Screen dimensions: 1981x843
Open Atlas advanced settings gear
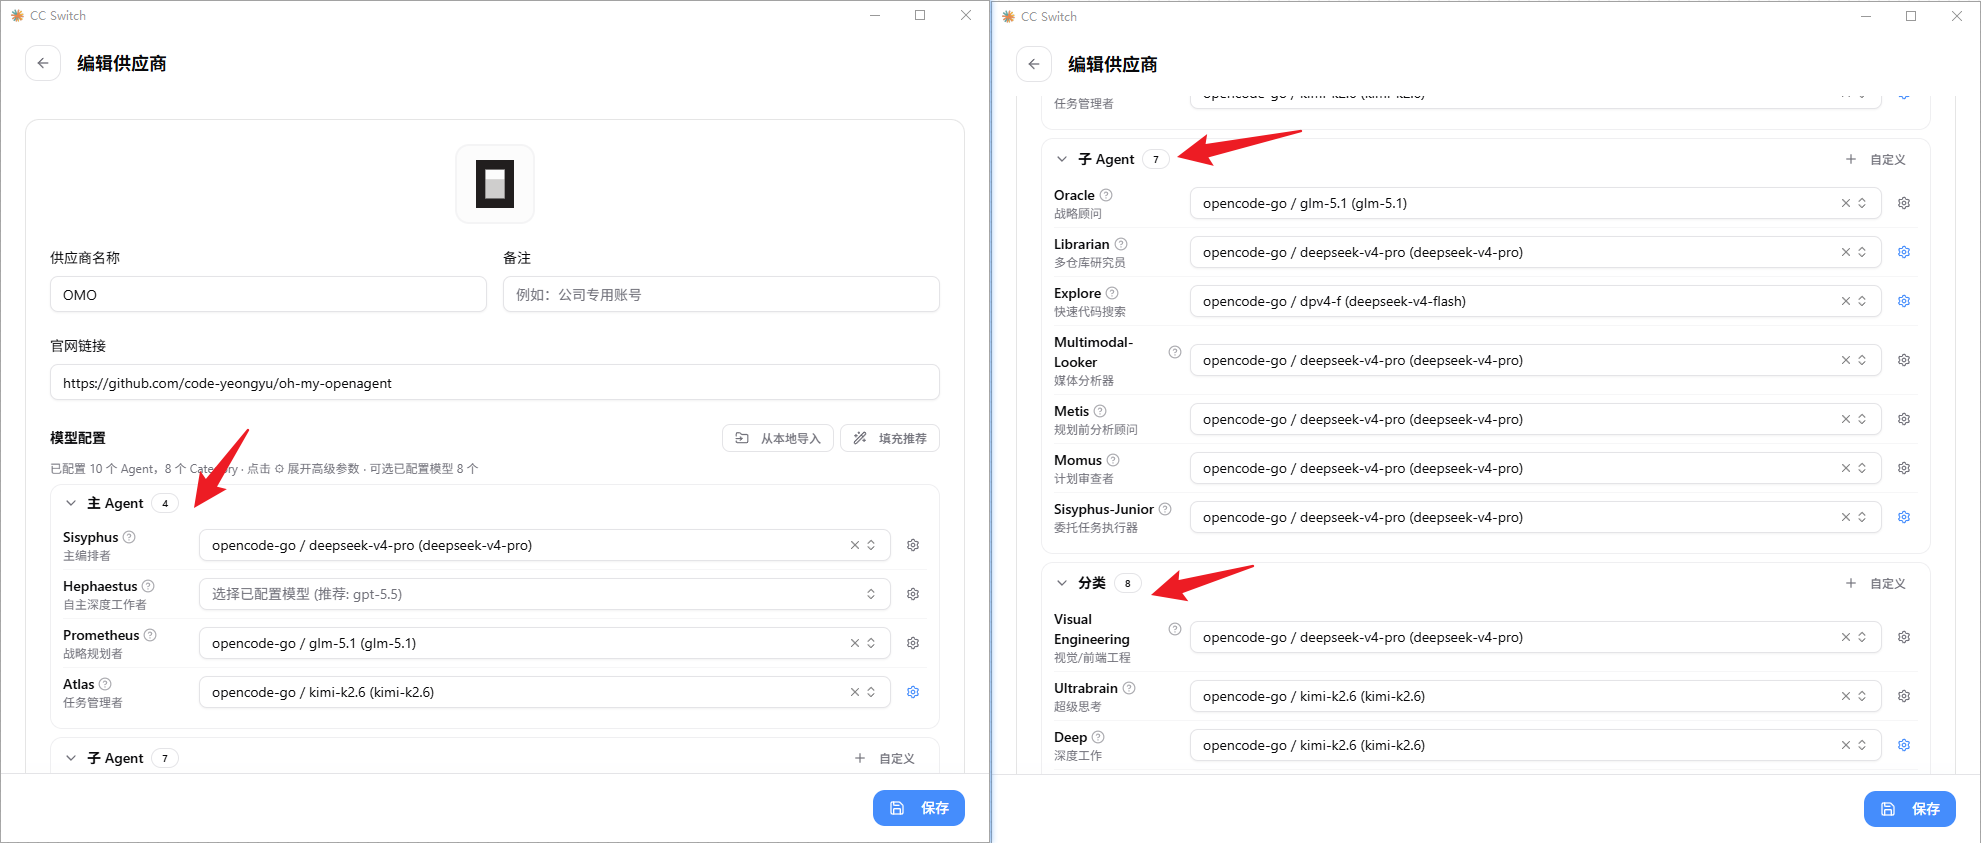click(913, 692)
